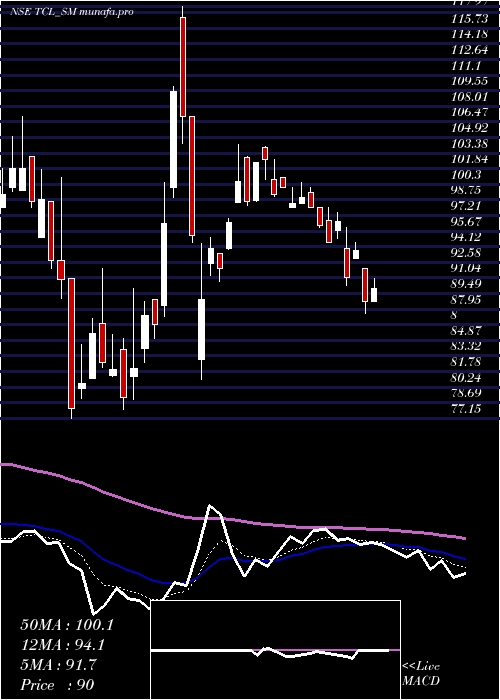Image resolution: width=500 pixels, height=700 pixels.
Task: Select the 108.01 price axis label
Action: click(x=468, y=97)
